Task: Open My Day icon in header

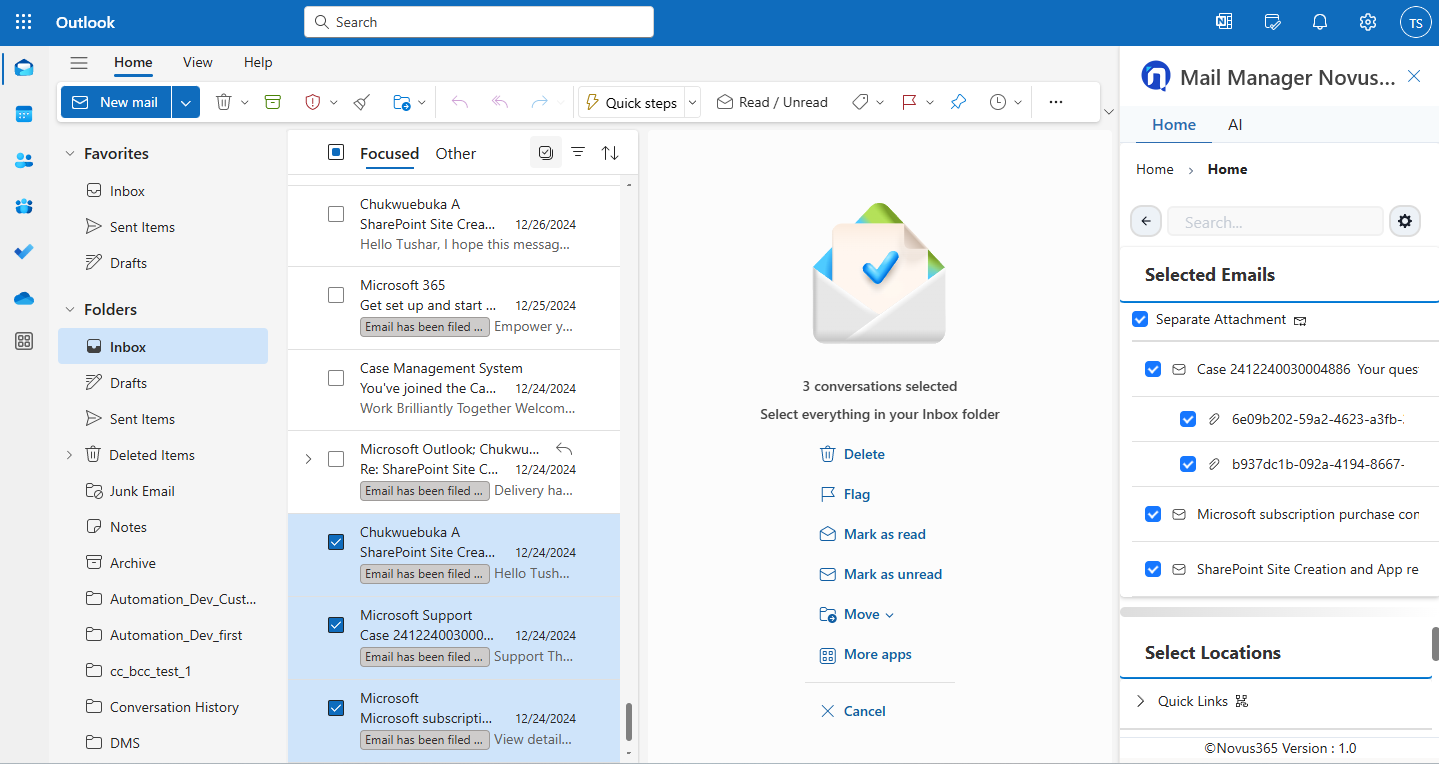Action: [x=1272, y=22]
